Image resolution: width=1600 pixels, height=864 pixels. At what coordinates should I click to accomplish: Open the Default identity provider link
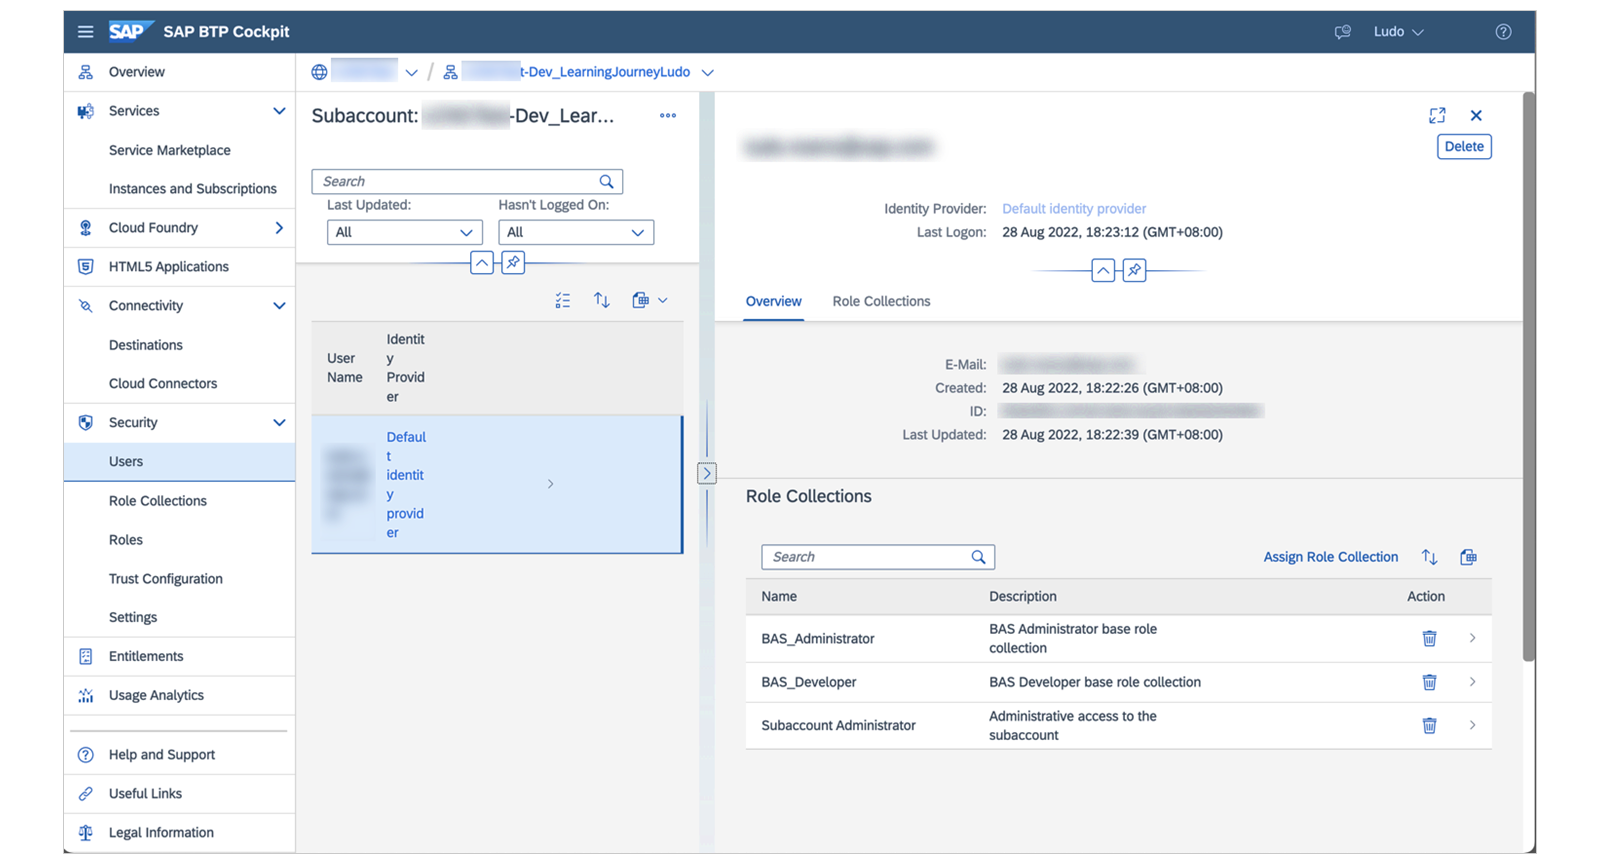click(x=1074, y=209)
